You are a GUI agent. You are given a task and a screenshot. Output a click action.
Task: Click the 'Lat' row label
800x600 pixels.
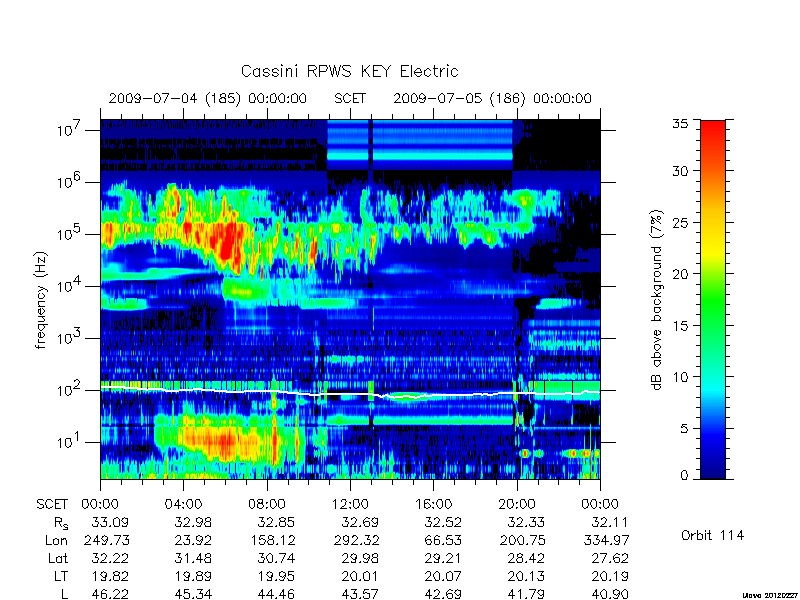[58, 558]
